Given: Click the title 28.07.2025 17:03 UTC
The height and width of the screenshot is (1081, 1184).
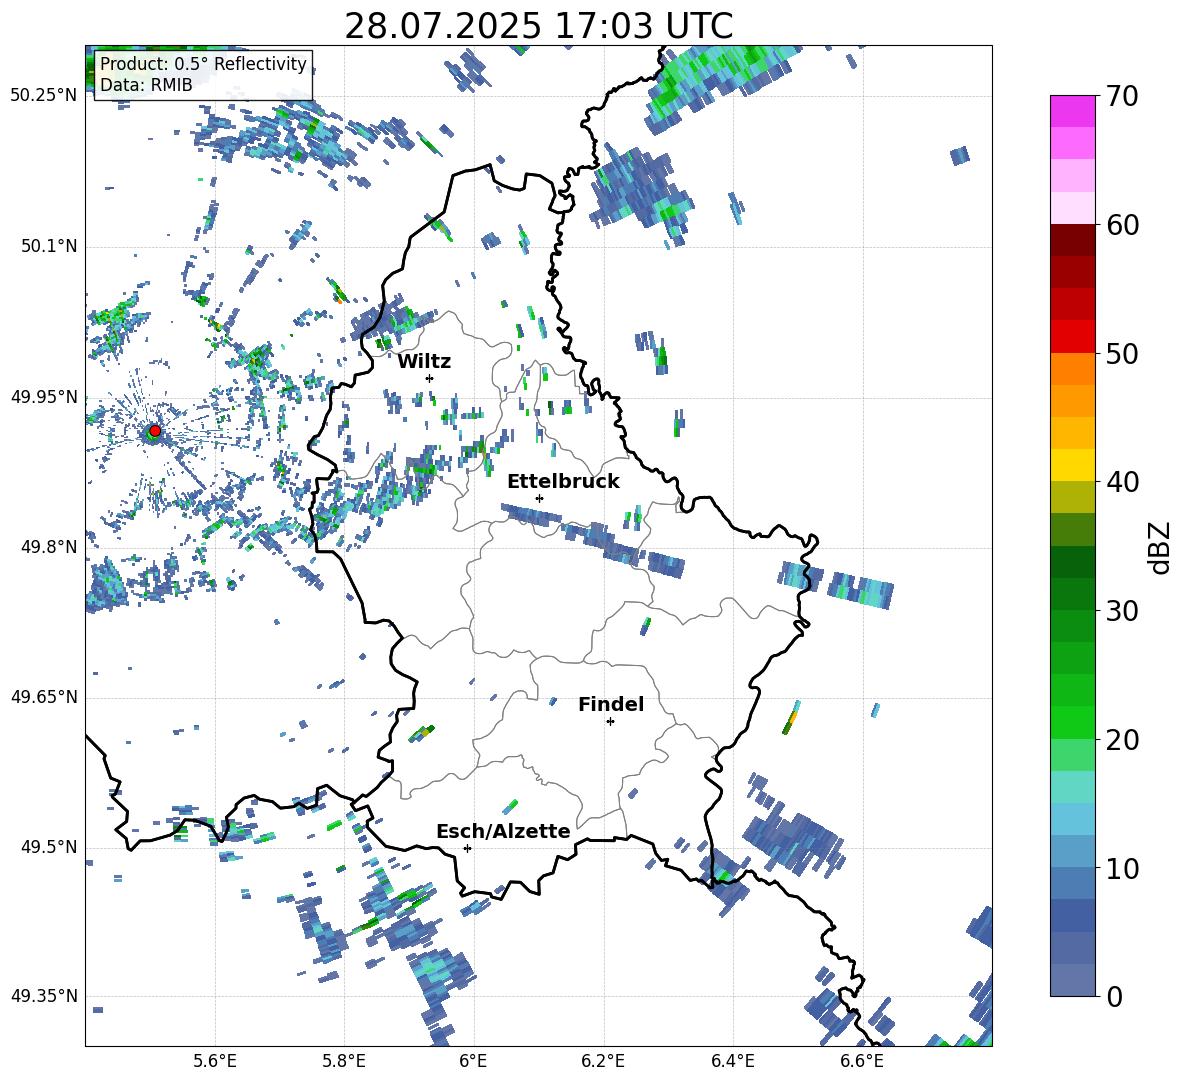Looking at the screenshot, I should [538, 26].
